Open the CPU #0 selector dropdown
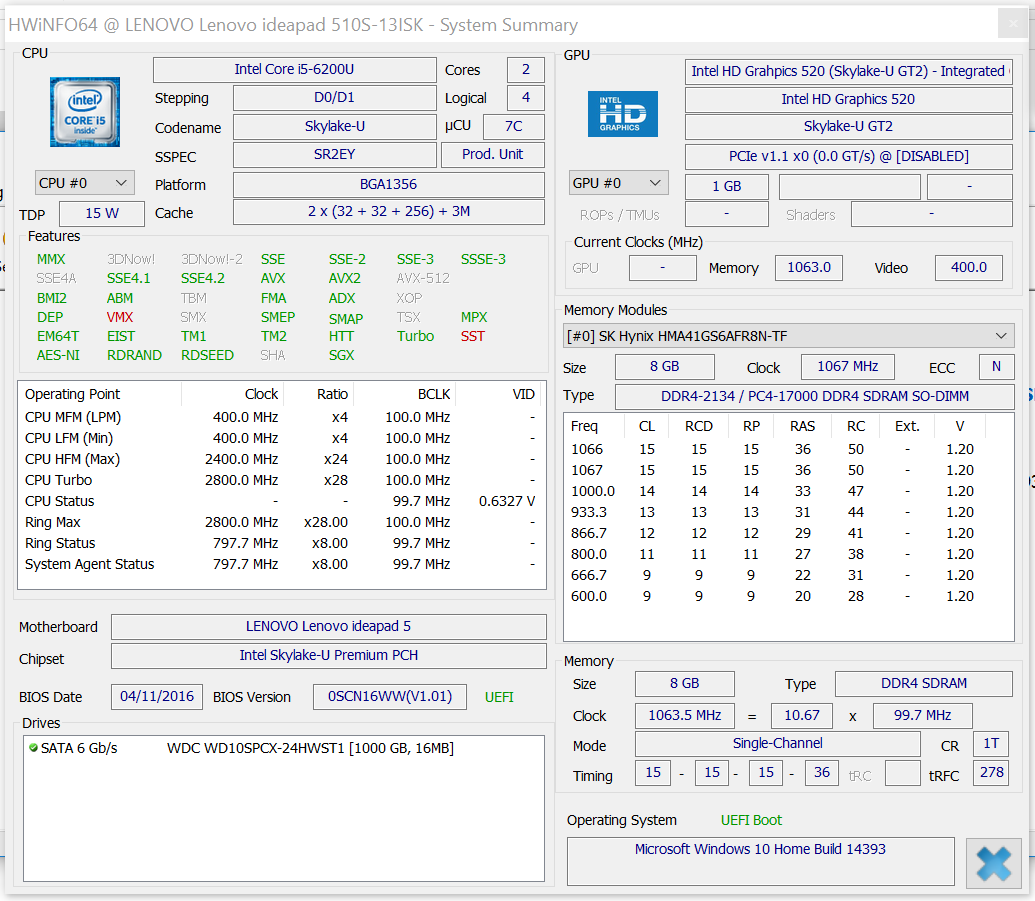 coord(84,183)
